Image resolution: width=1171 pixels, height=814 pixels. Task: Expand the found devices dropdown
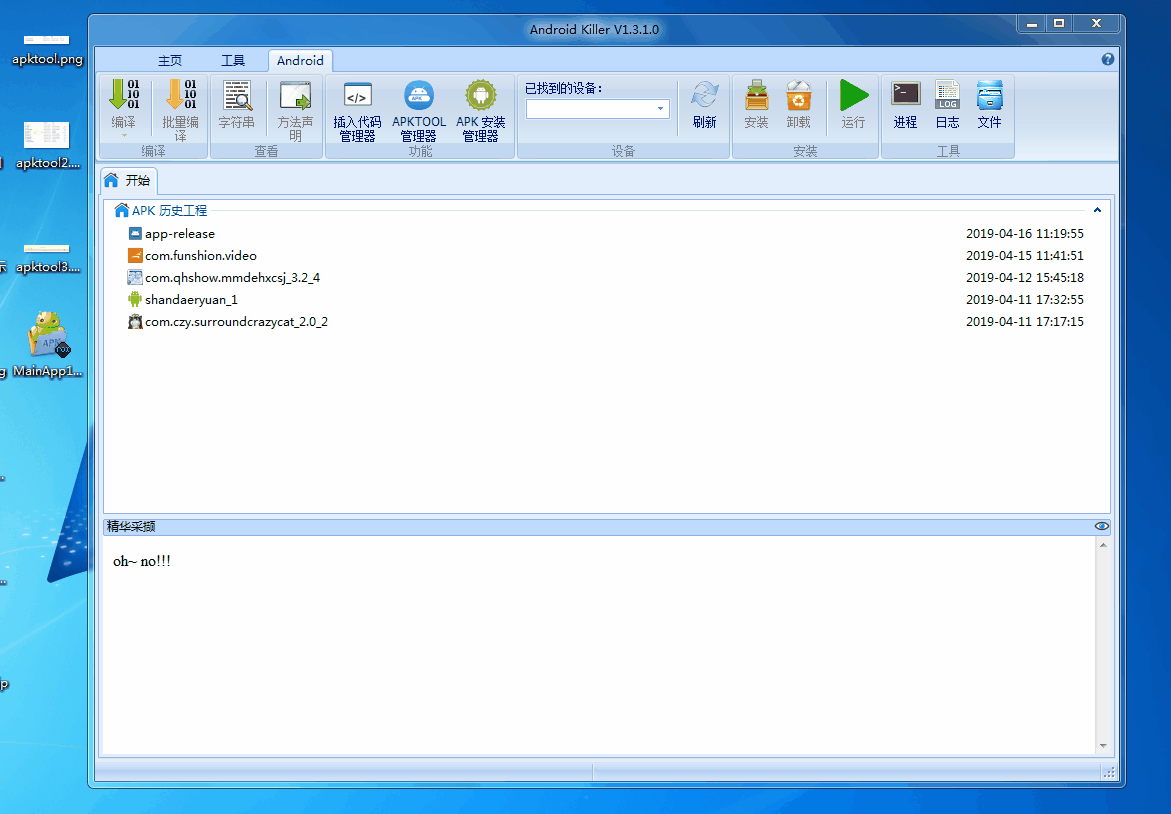point(660,109)
